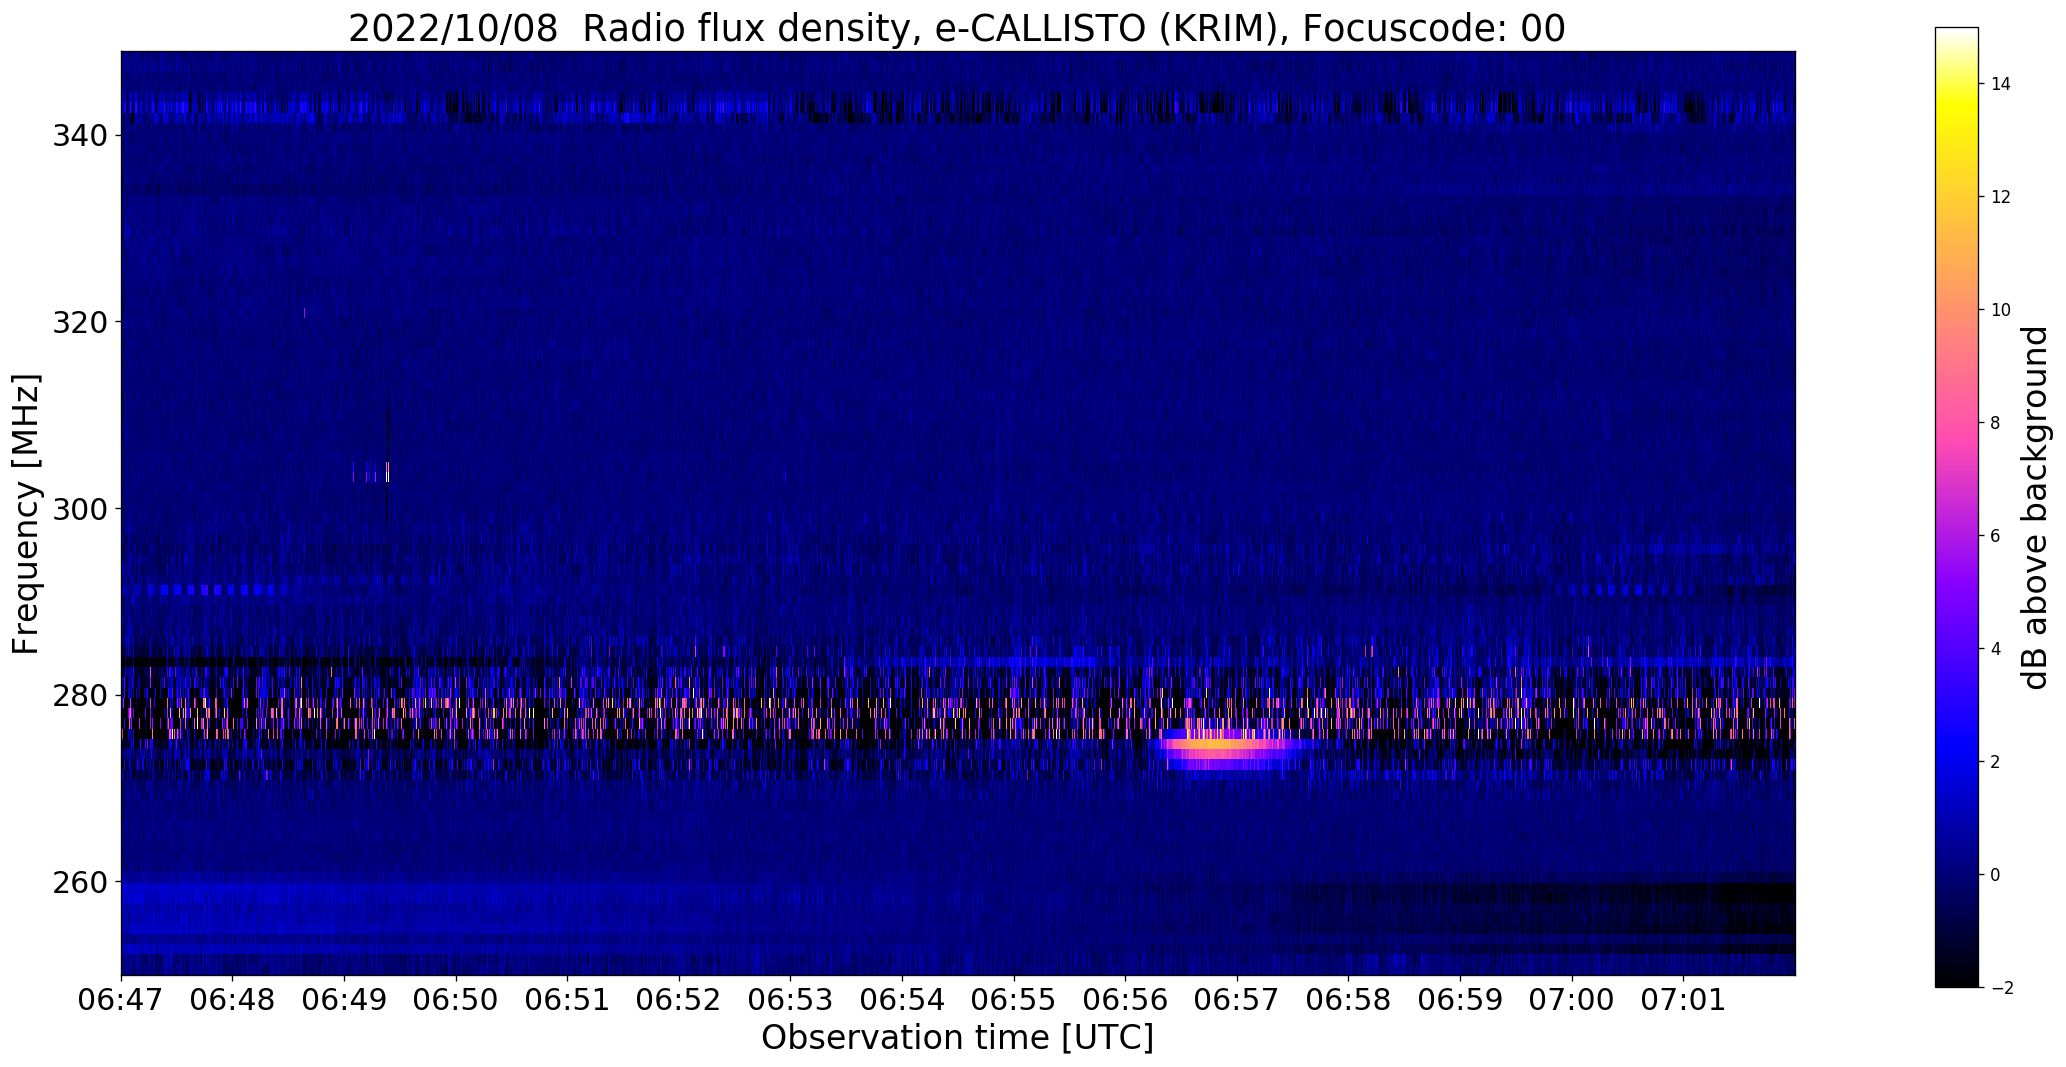This screenshot has width=2066, height=1067.
Task: Click the 'Frequency [MHz]' y-axis label
Action: coord(27,513)
